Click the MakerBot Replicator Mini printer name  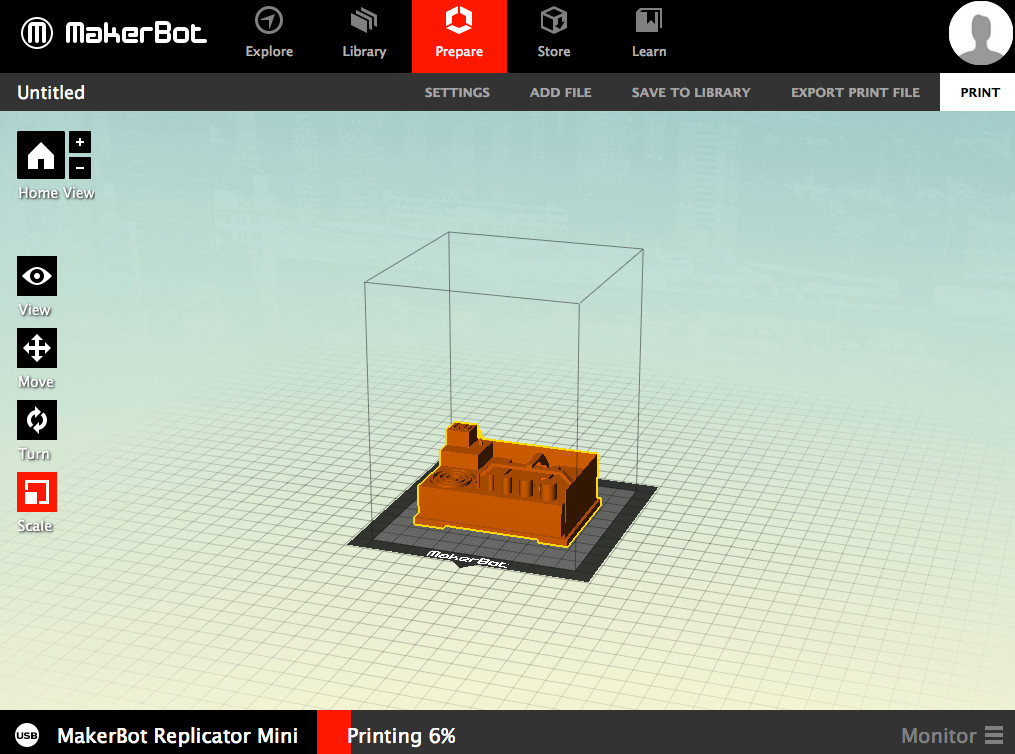point(177,736)
